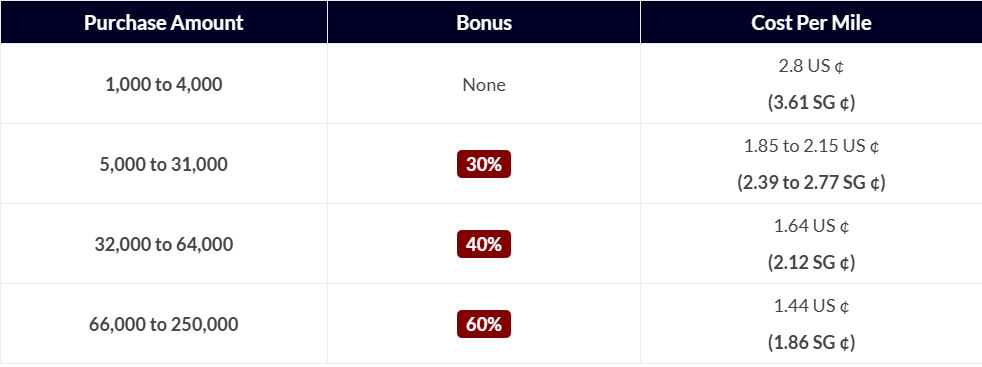This screenshot has width=982, height=367.
Task: Select the 30% bonus badge
Action: [x=483, y=164]
